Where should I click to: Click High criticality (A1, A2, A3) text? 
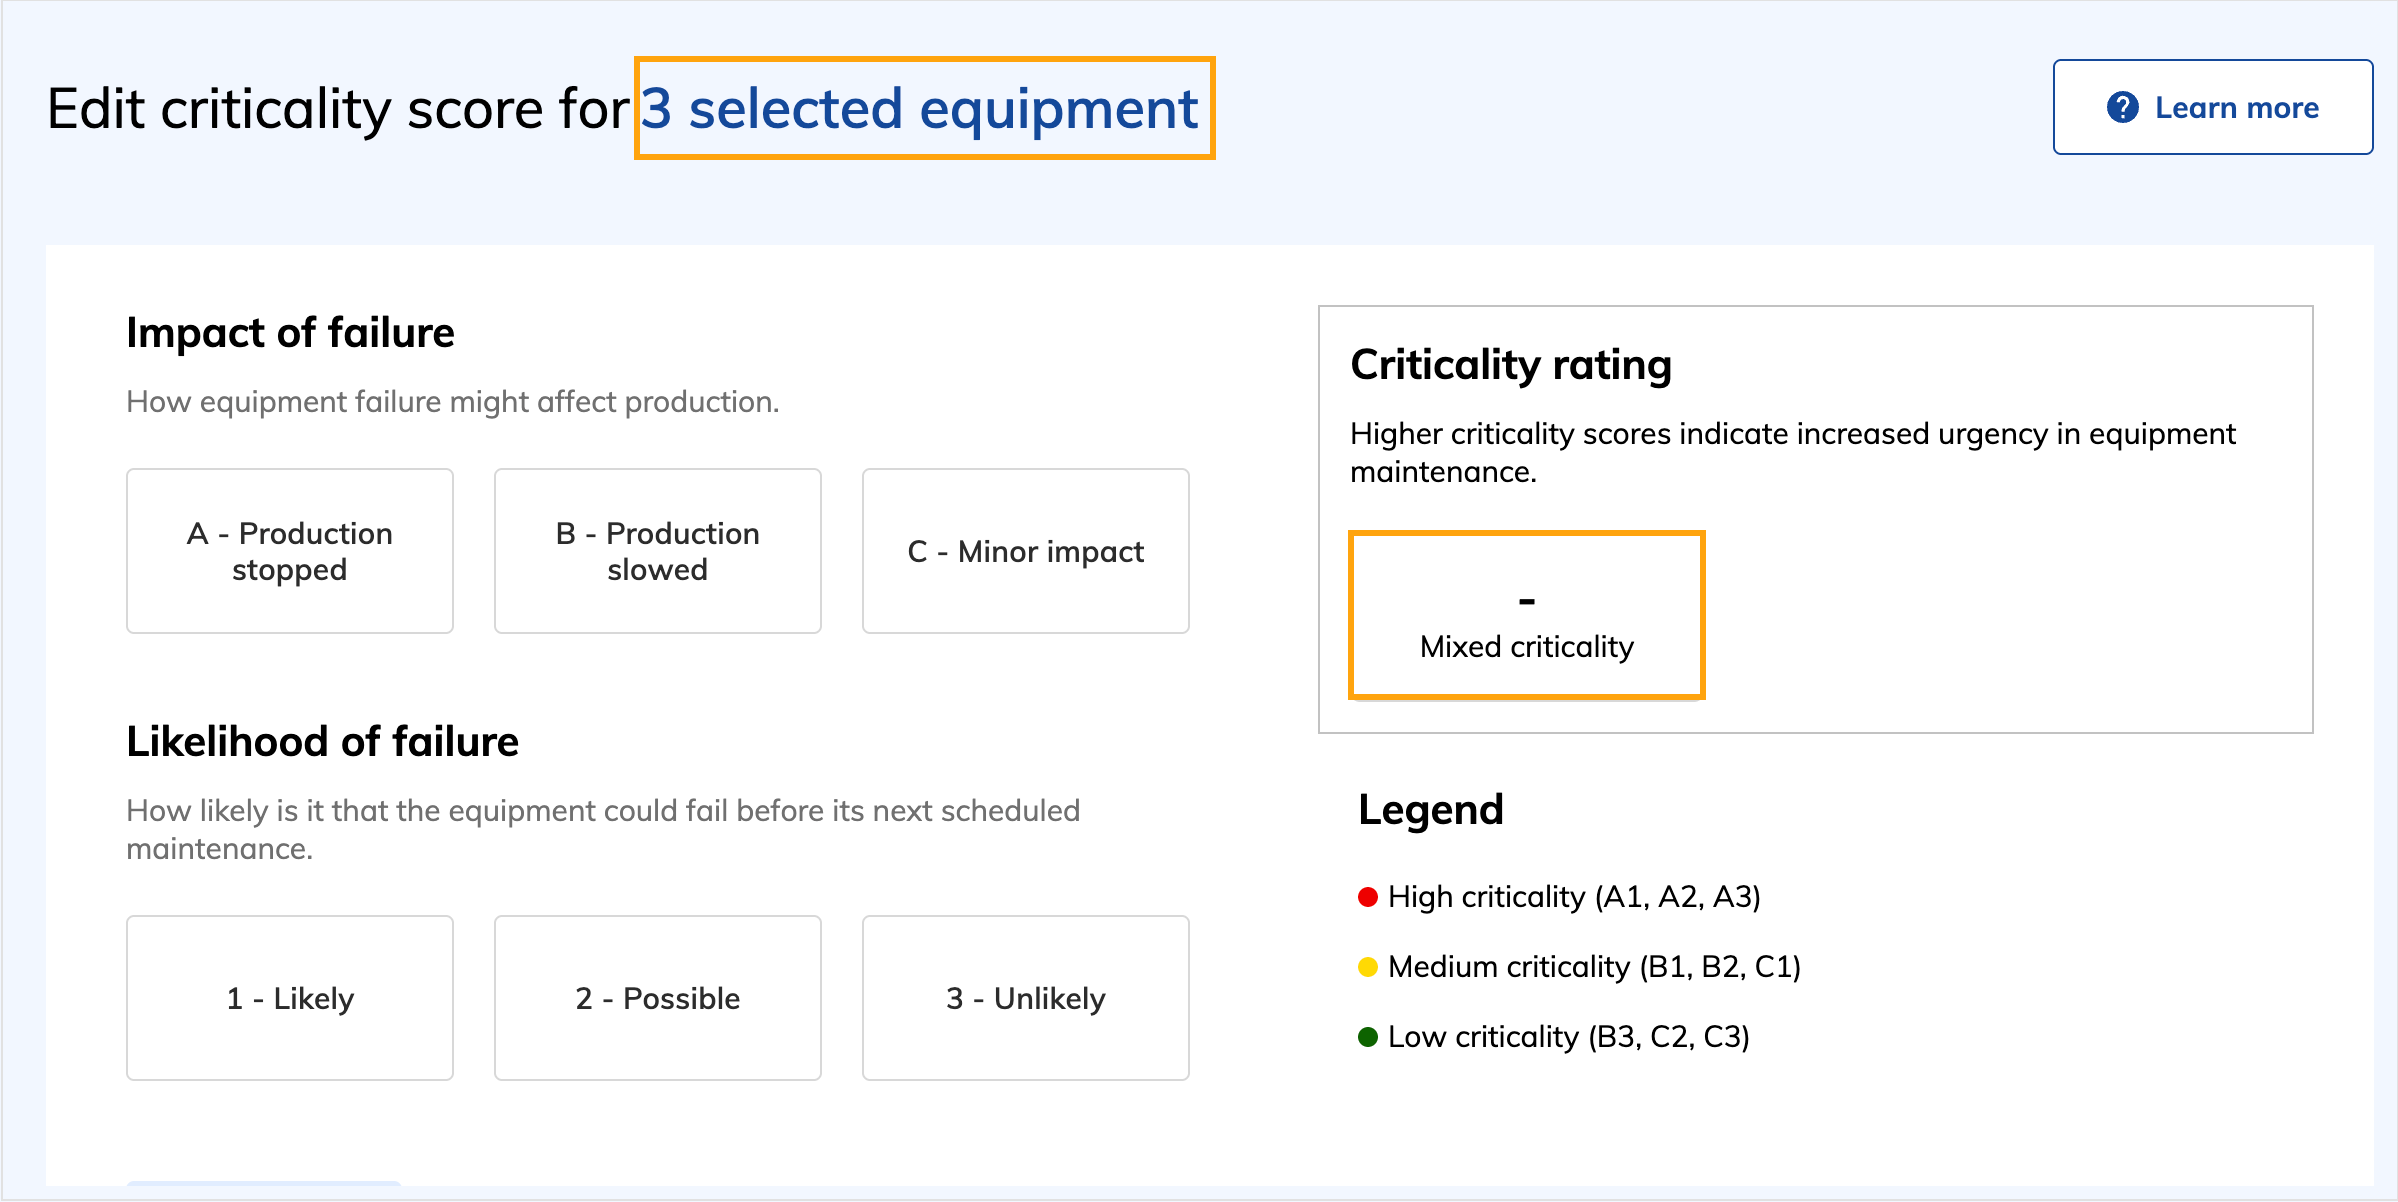(x=1574, y=897)
